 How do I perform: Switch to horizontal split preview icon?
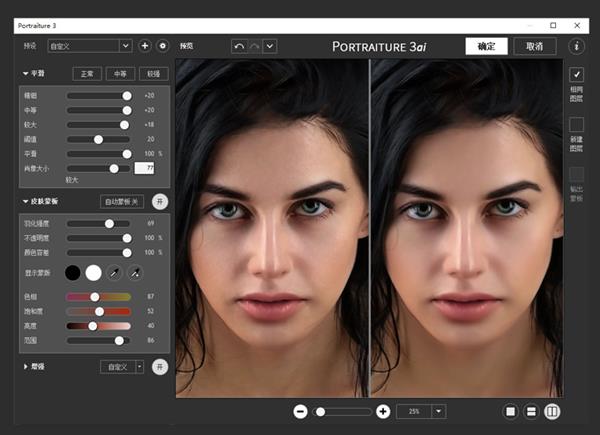pos(531,411)
